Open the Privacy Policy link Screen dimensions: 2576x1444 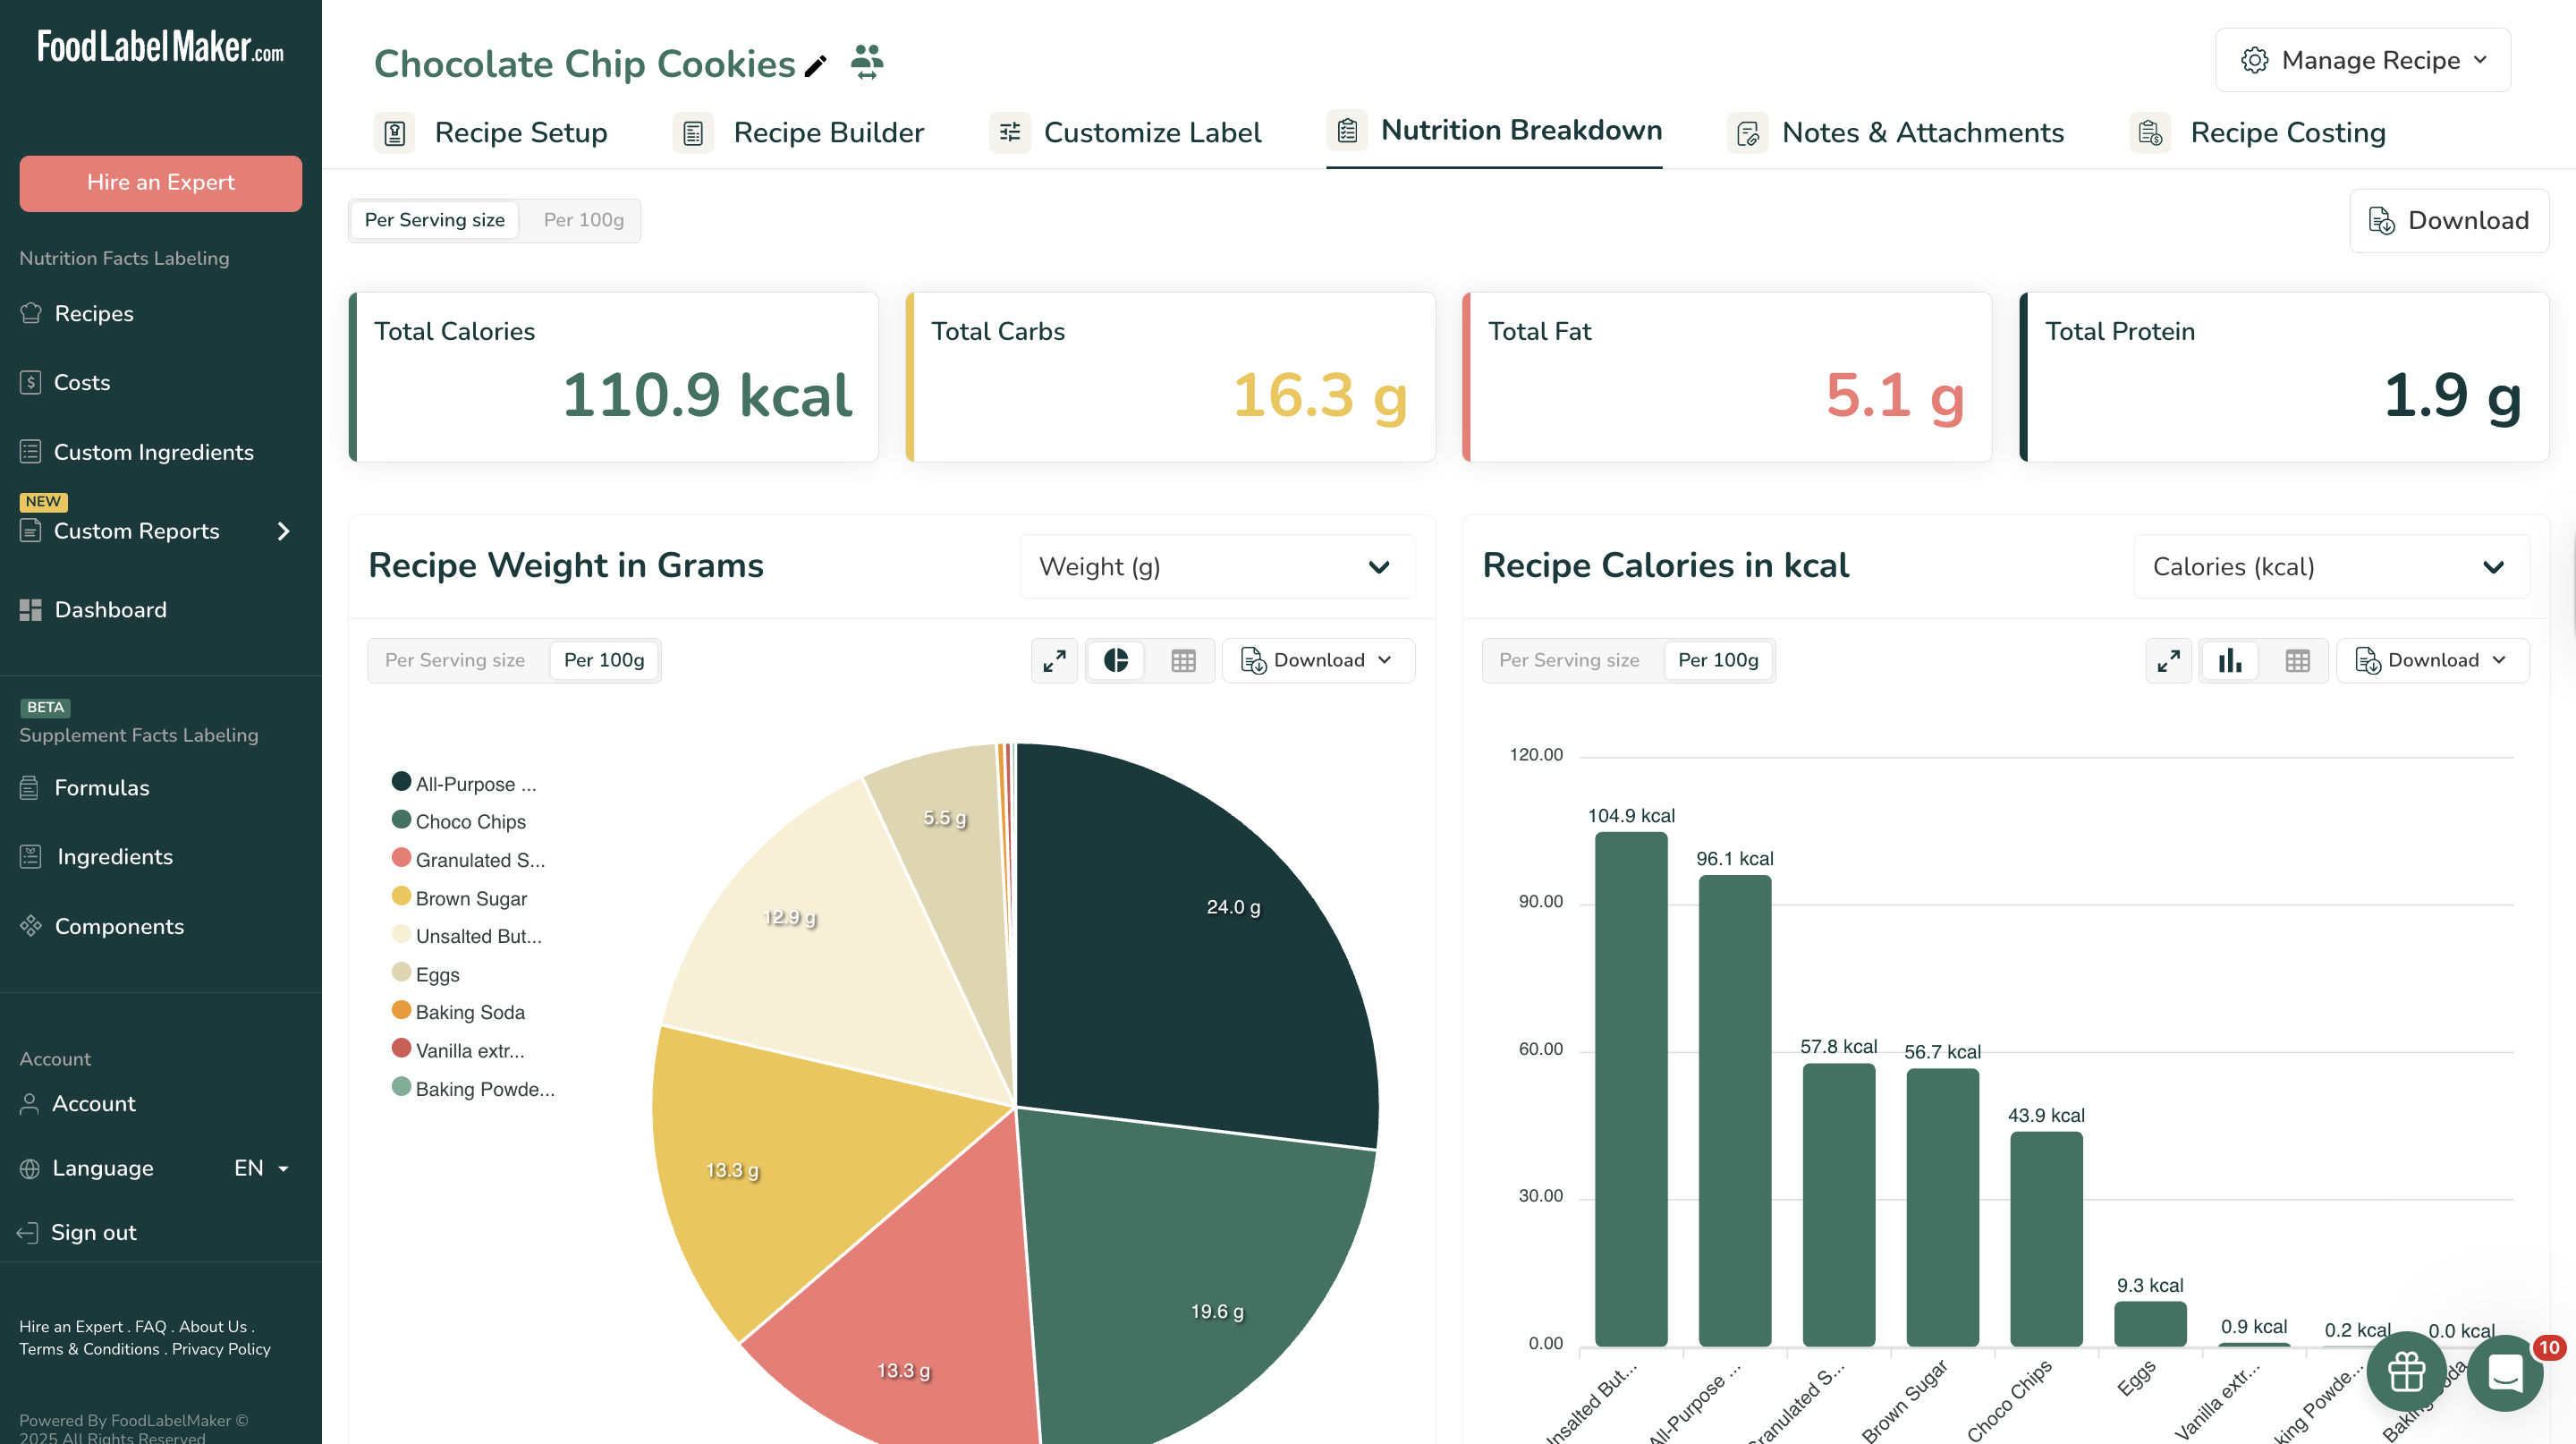point(221,1349)
